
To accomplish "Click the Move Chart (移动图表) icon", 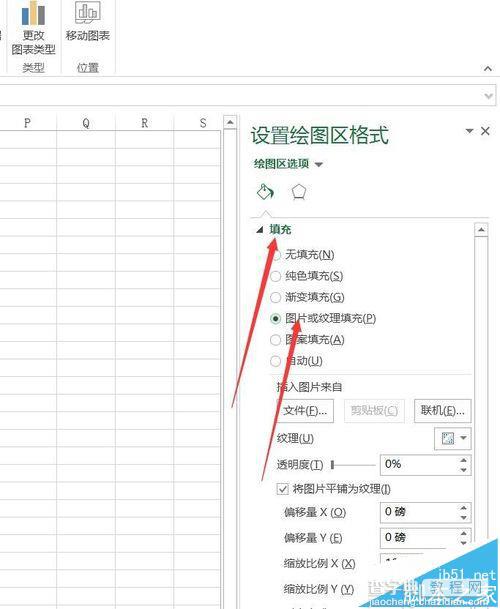I will point(87,12).
